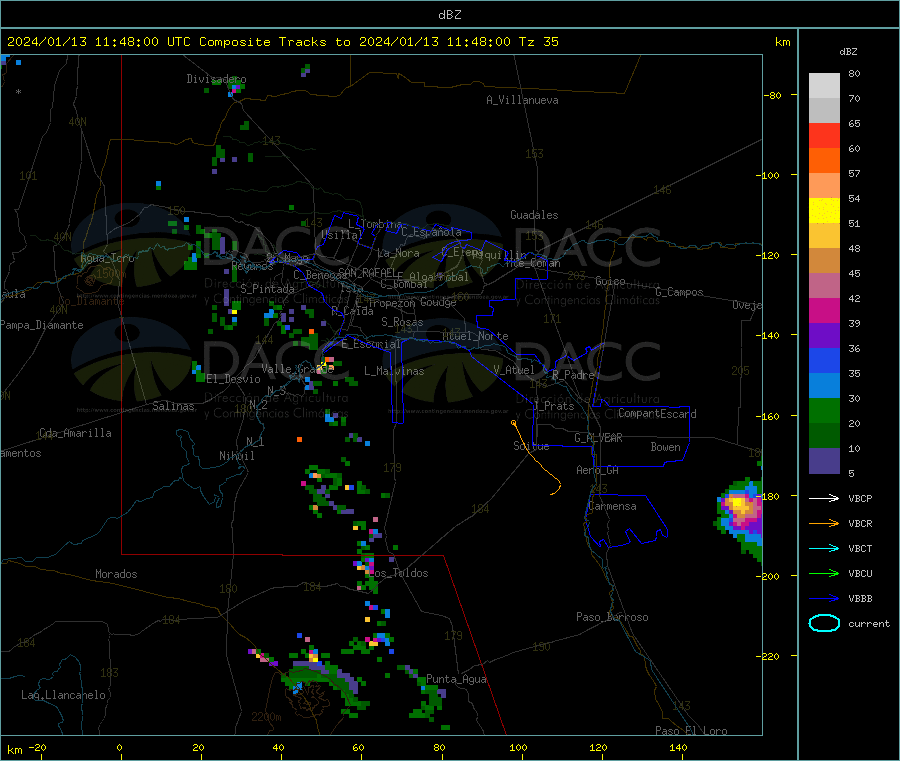The width and height of the screenshot is (900, 761).
Task: Click the dark purple 5 dBZ swatch
Action: [x=824, y=461]
